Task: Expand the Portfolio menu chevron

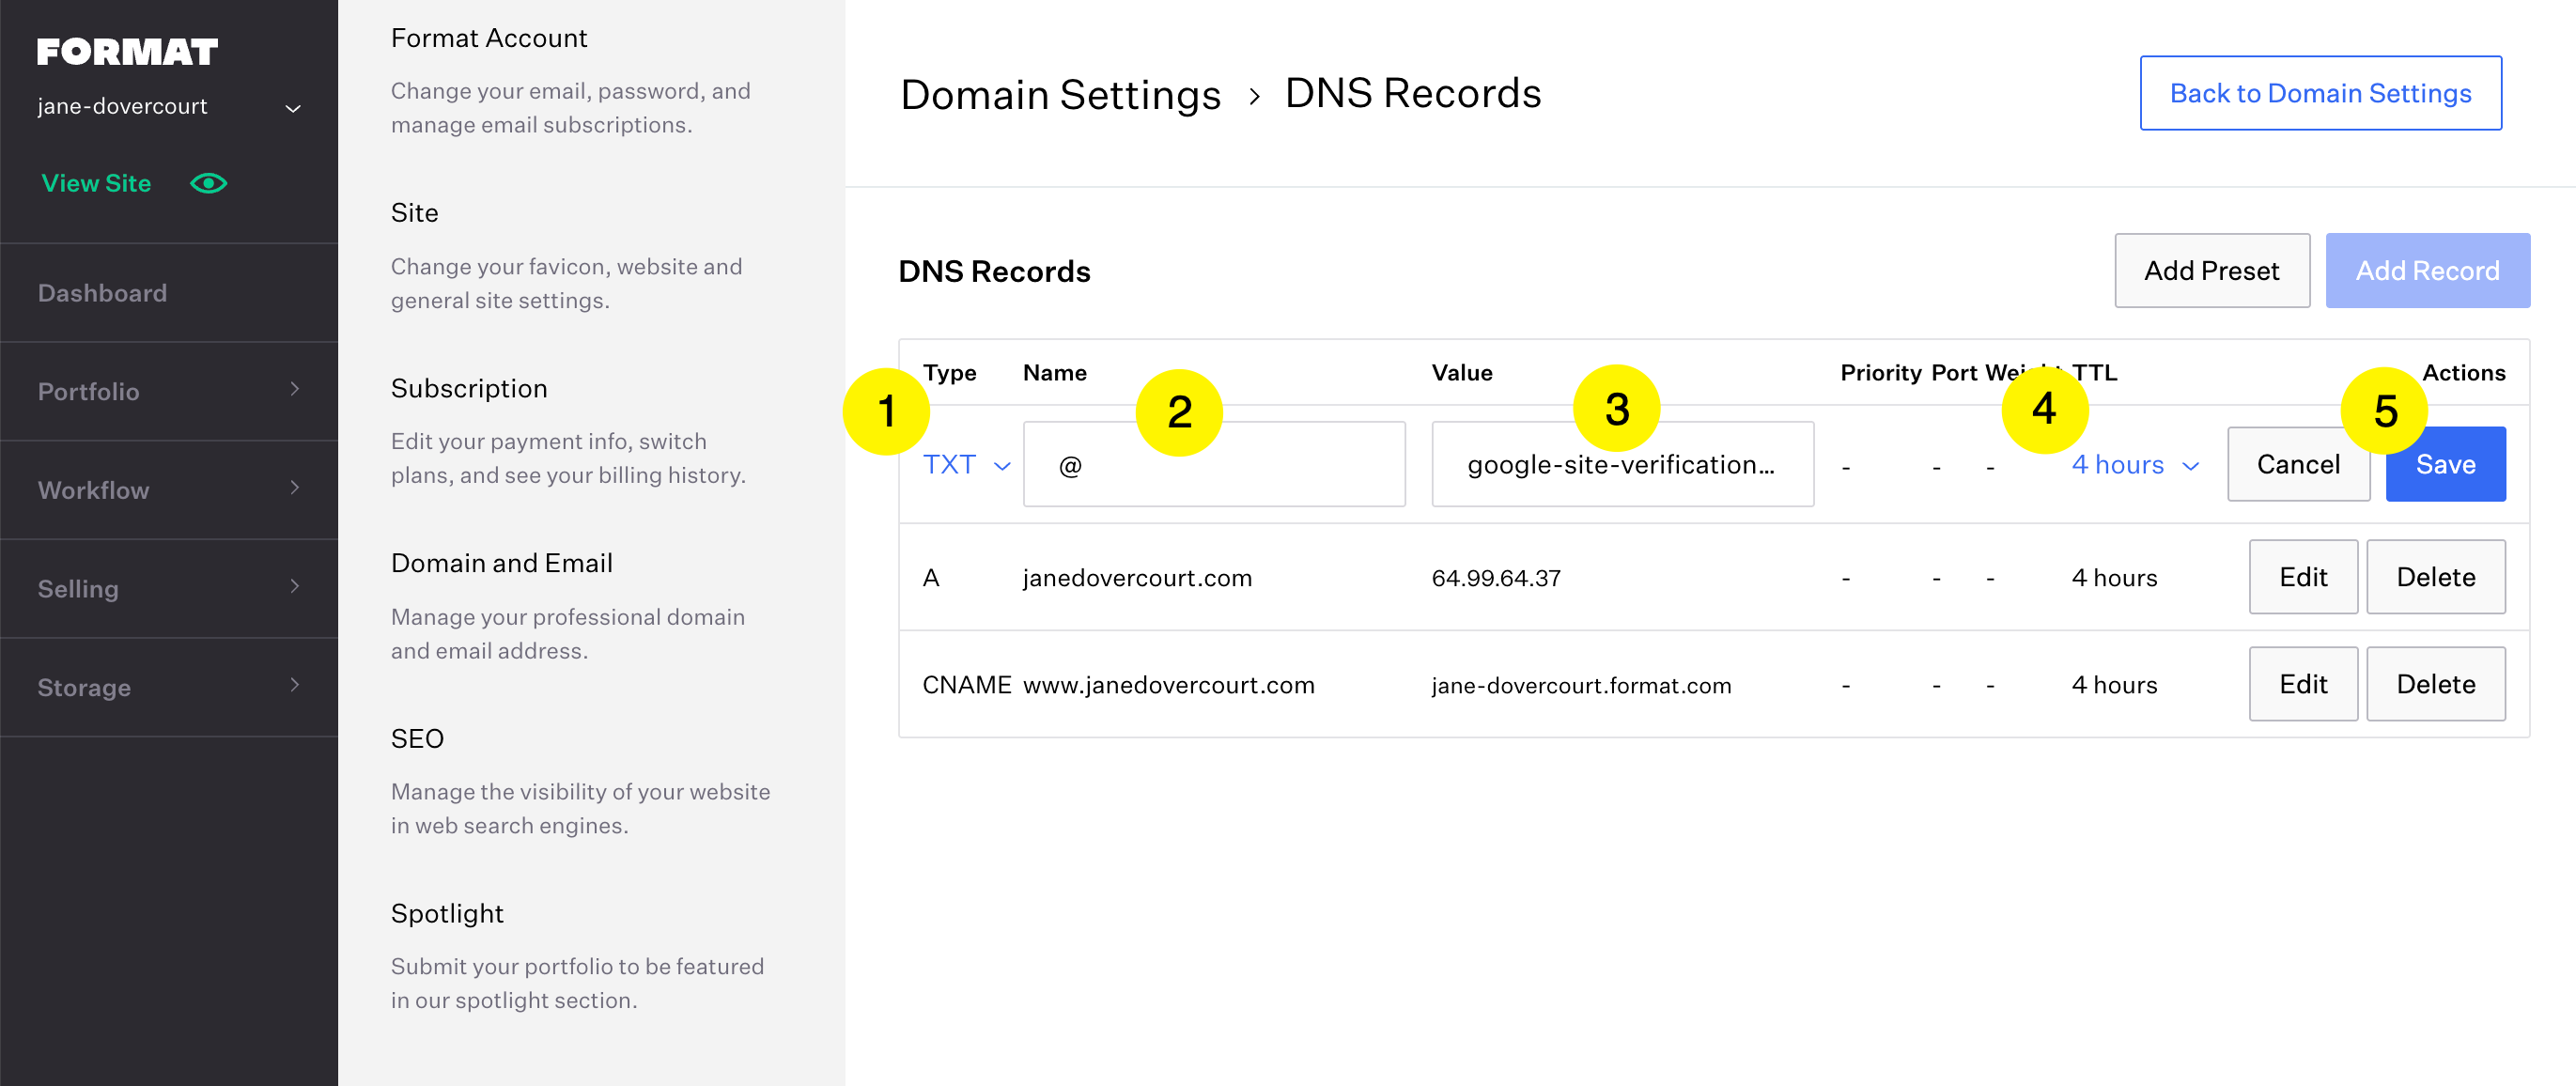Action: pos(295,389)
